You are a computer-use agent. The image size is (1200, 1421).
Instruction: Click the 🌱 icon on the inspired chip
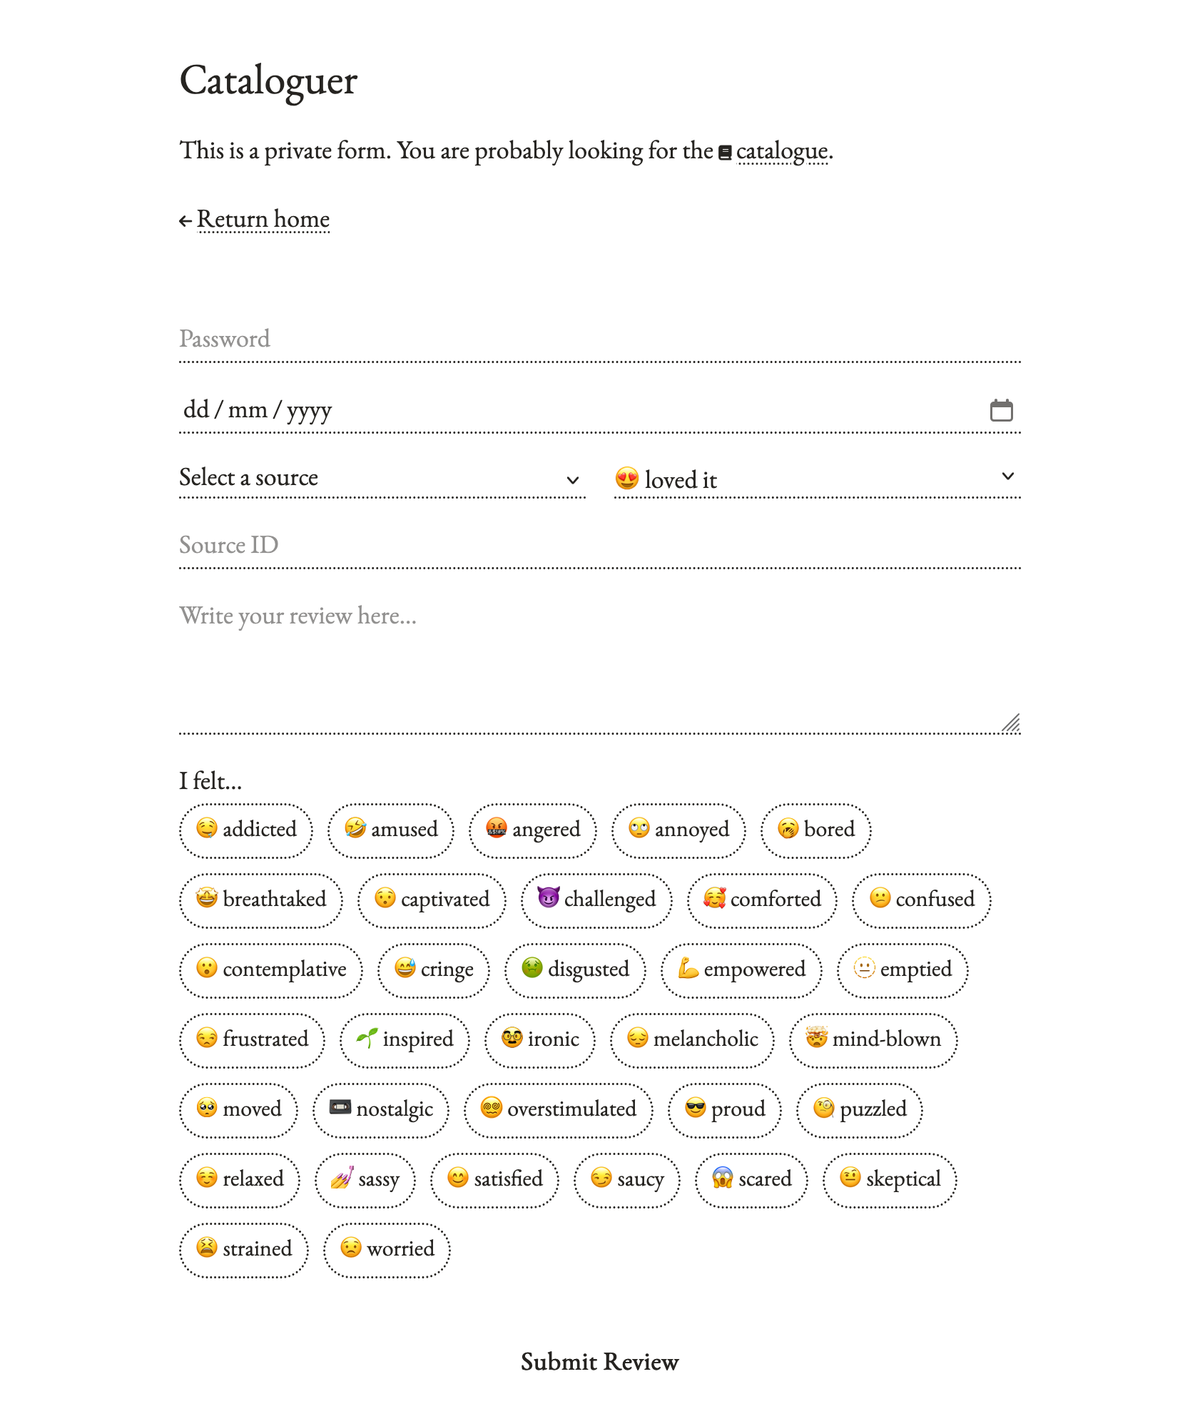pyautogui.click(x=369, y=1040)
